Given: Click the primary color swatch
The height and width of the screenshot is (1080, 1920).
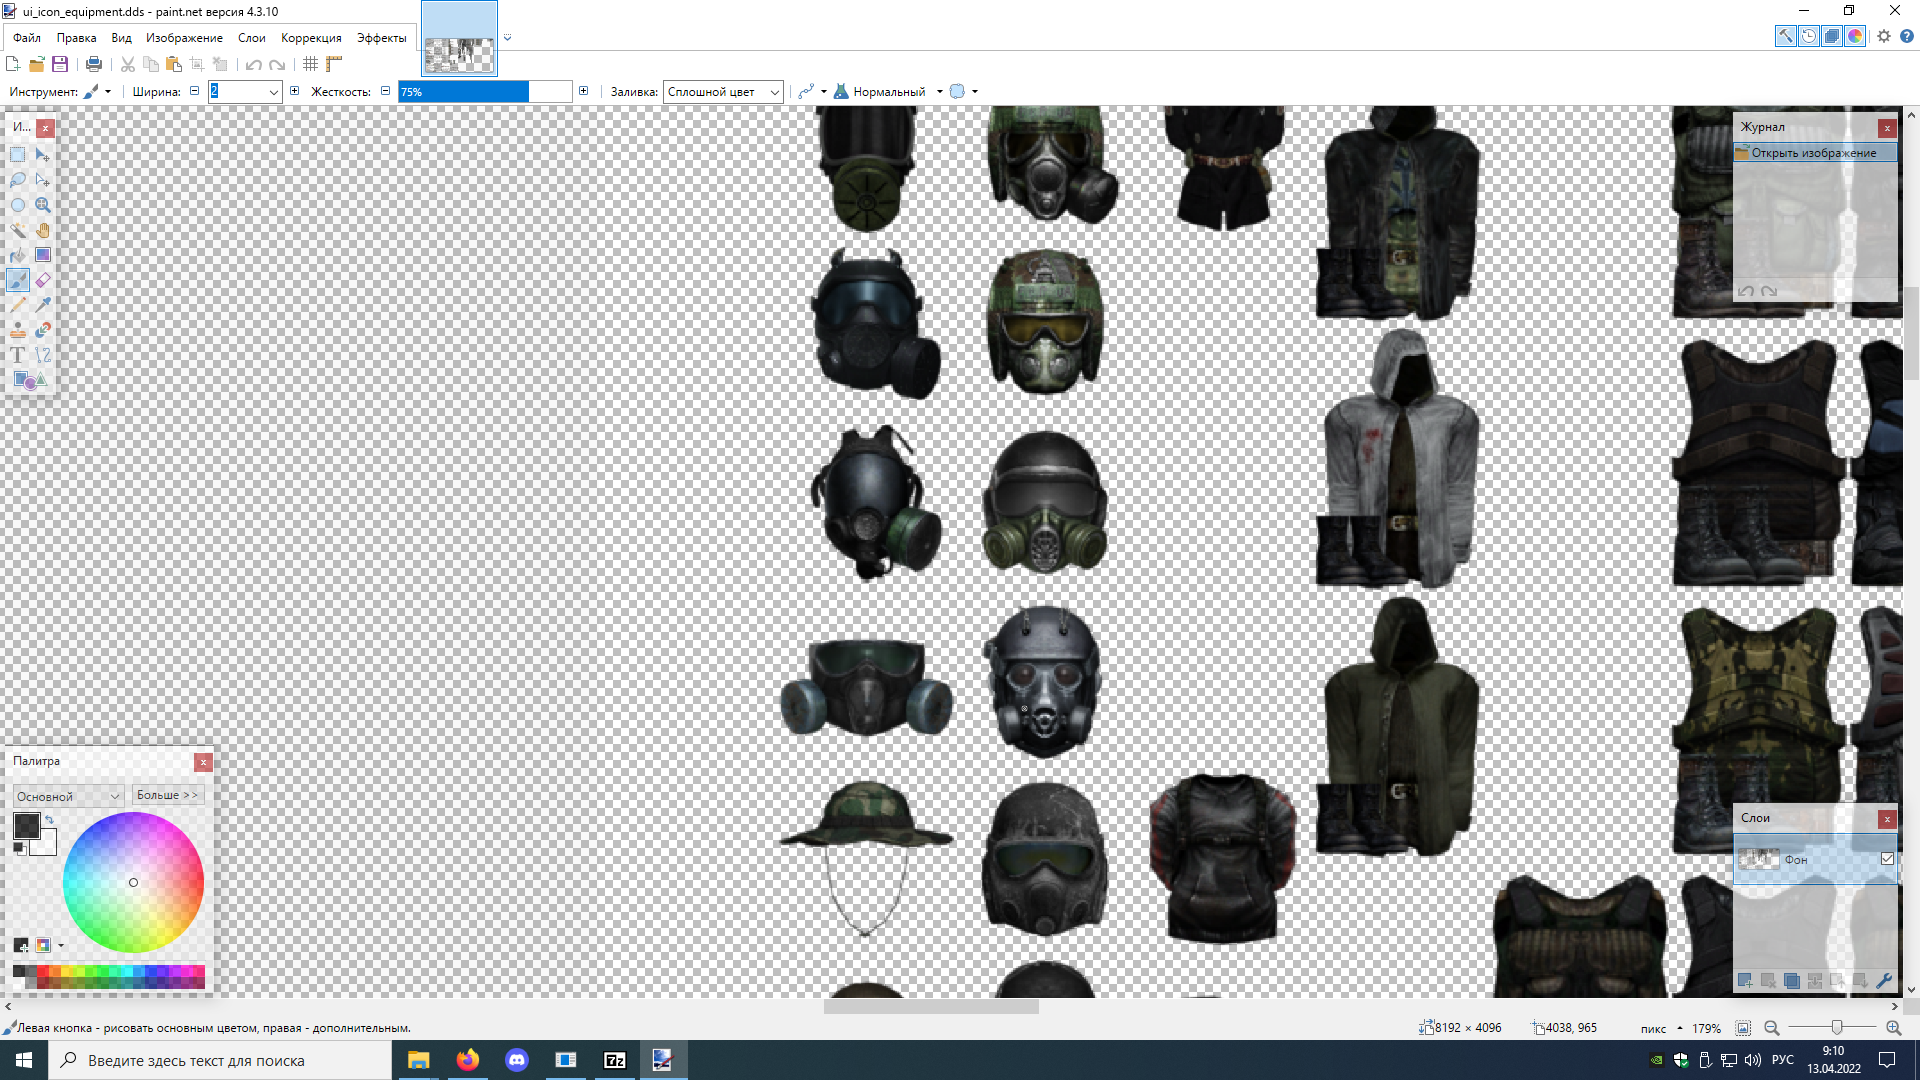Looking at the screenshot, I should pos(26,825).
